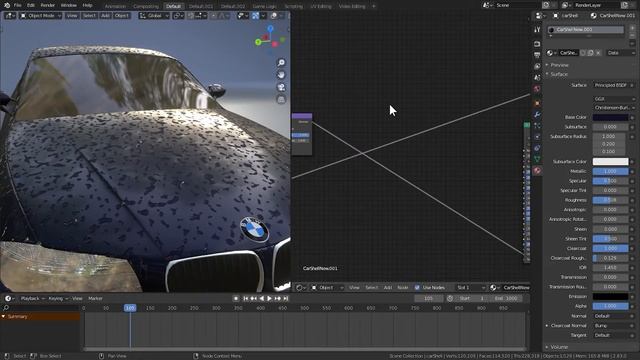Click the current frame number field
The image size is (640, 360).
(429, 298)
